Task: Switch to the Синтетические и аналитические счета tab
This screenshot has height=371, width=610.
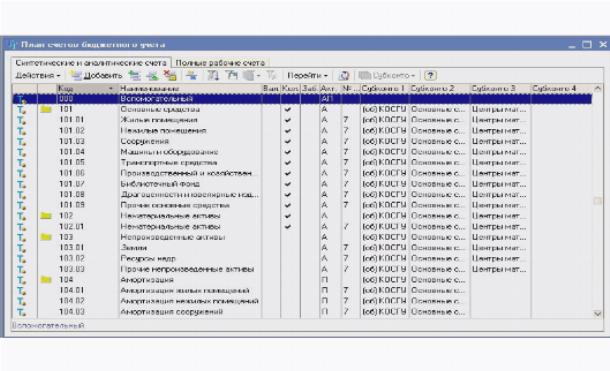Action: coord(91,63)
